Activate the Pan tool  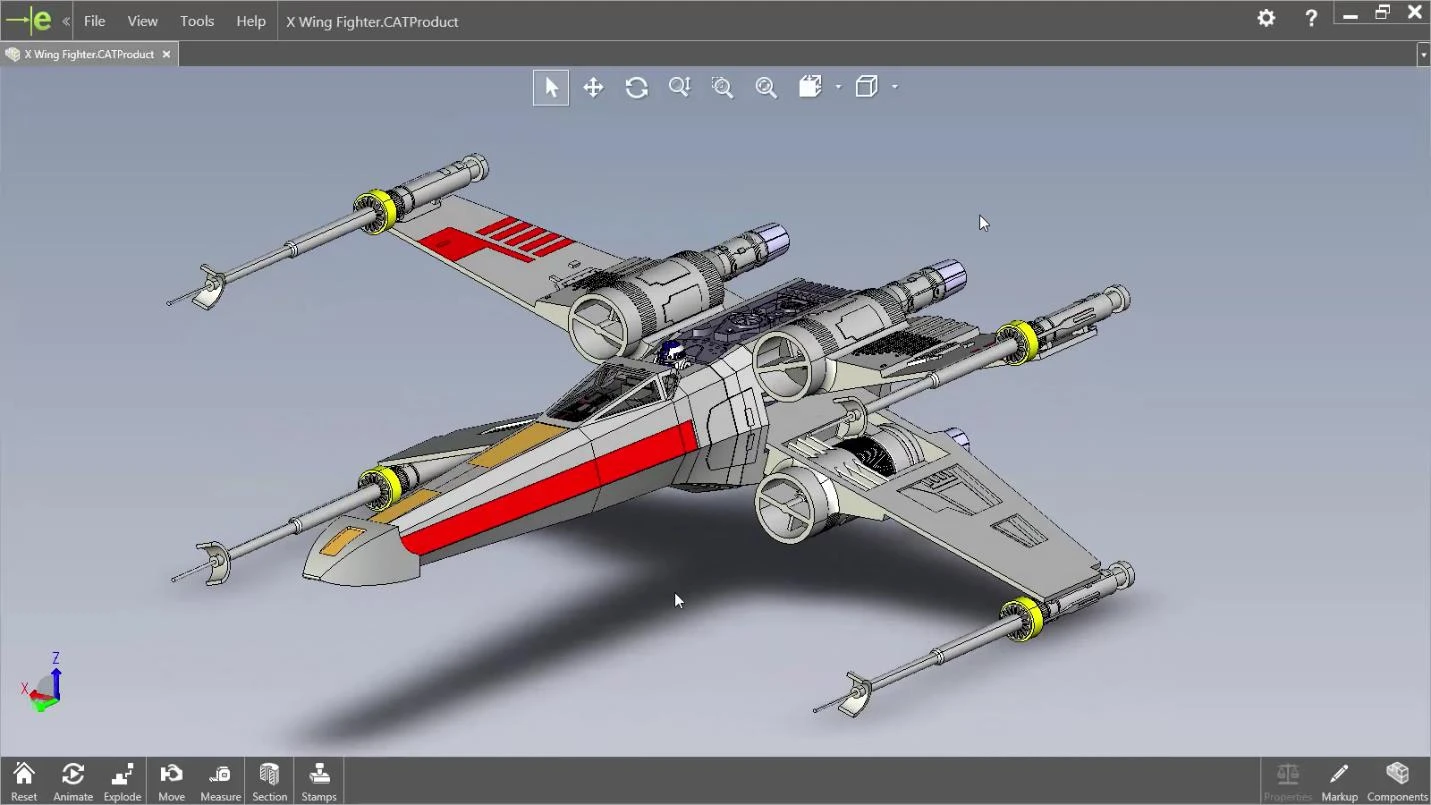(593, 87)
